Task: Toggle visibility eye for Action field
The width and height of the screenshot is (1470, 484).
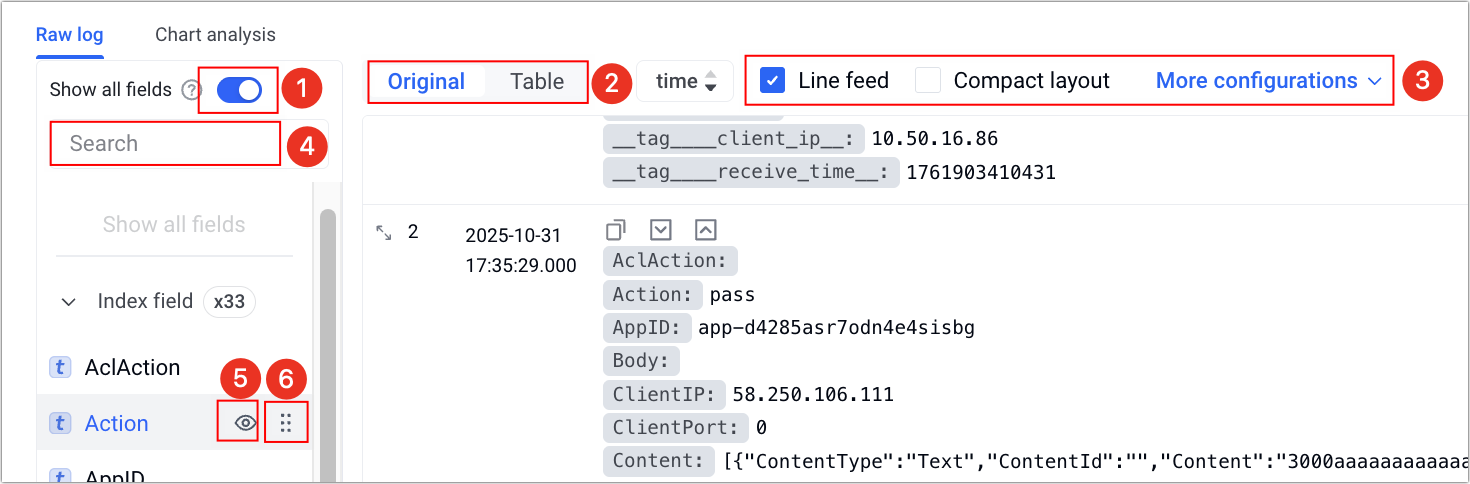Action: [x=244, y=423]
